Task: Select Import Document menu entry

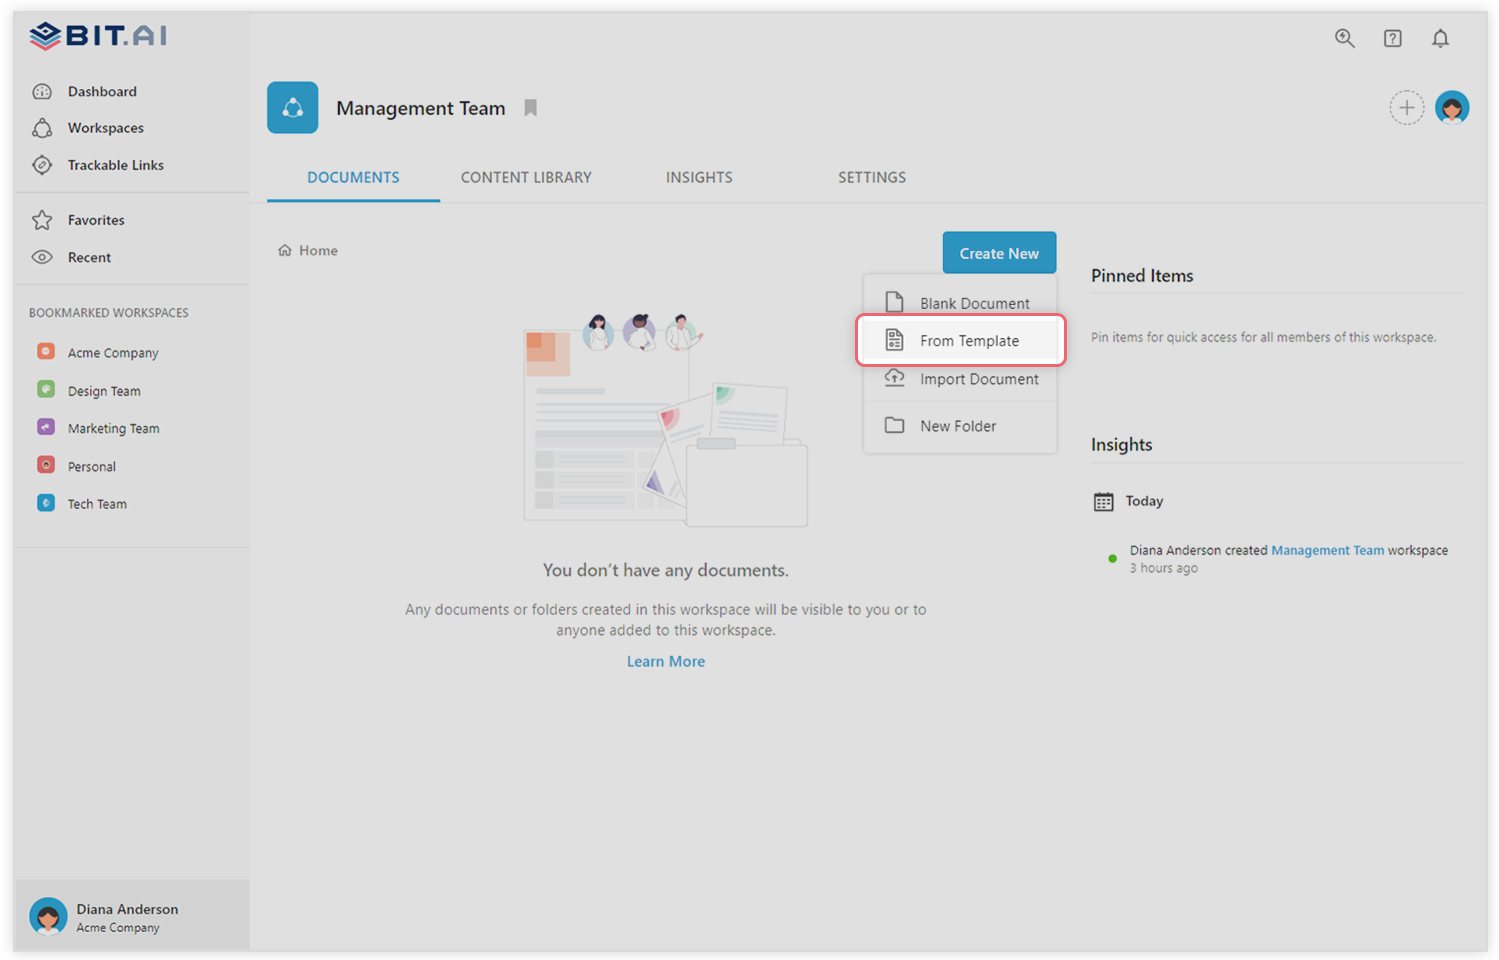Action: (x=960, y=379)
